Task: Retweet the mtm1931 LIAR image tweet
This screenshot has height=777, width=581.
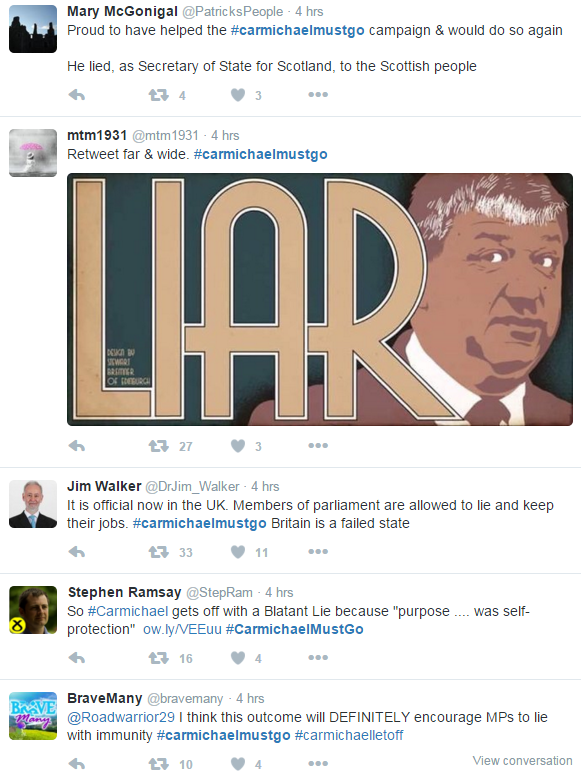Action: [x=159, y=446]
